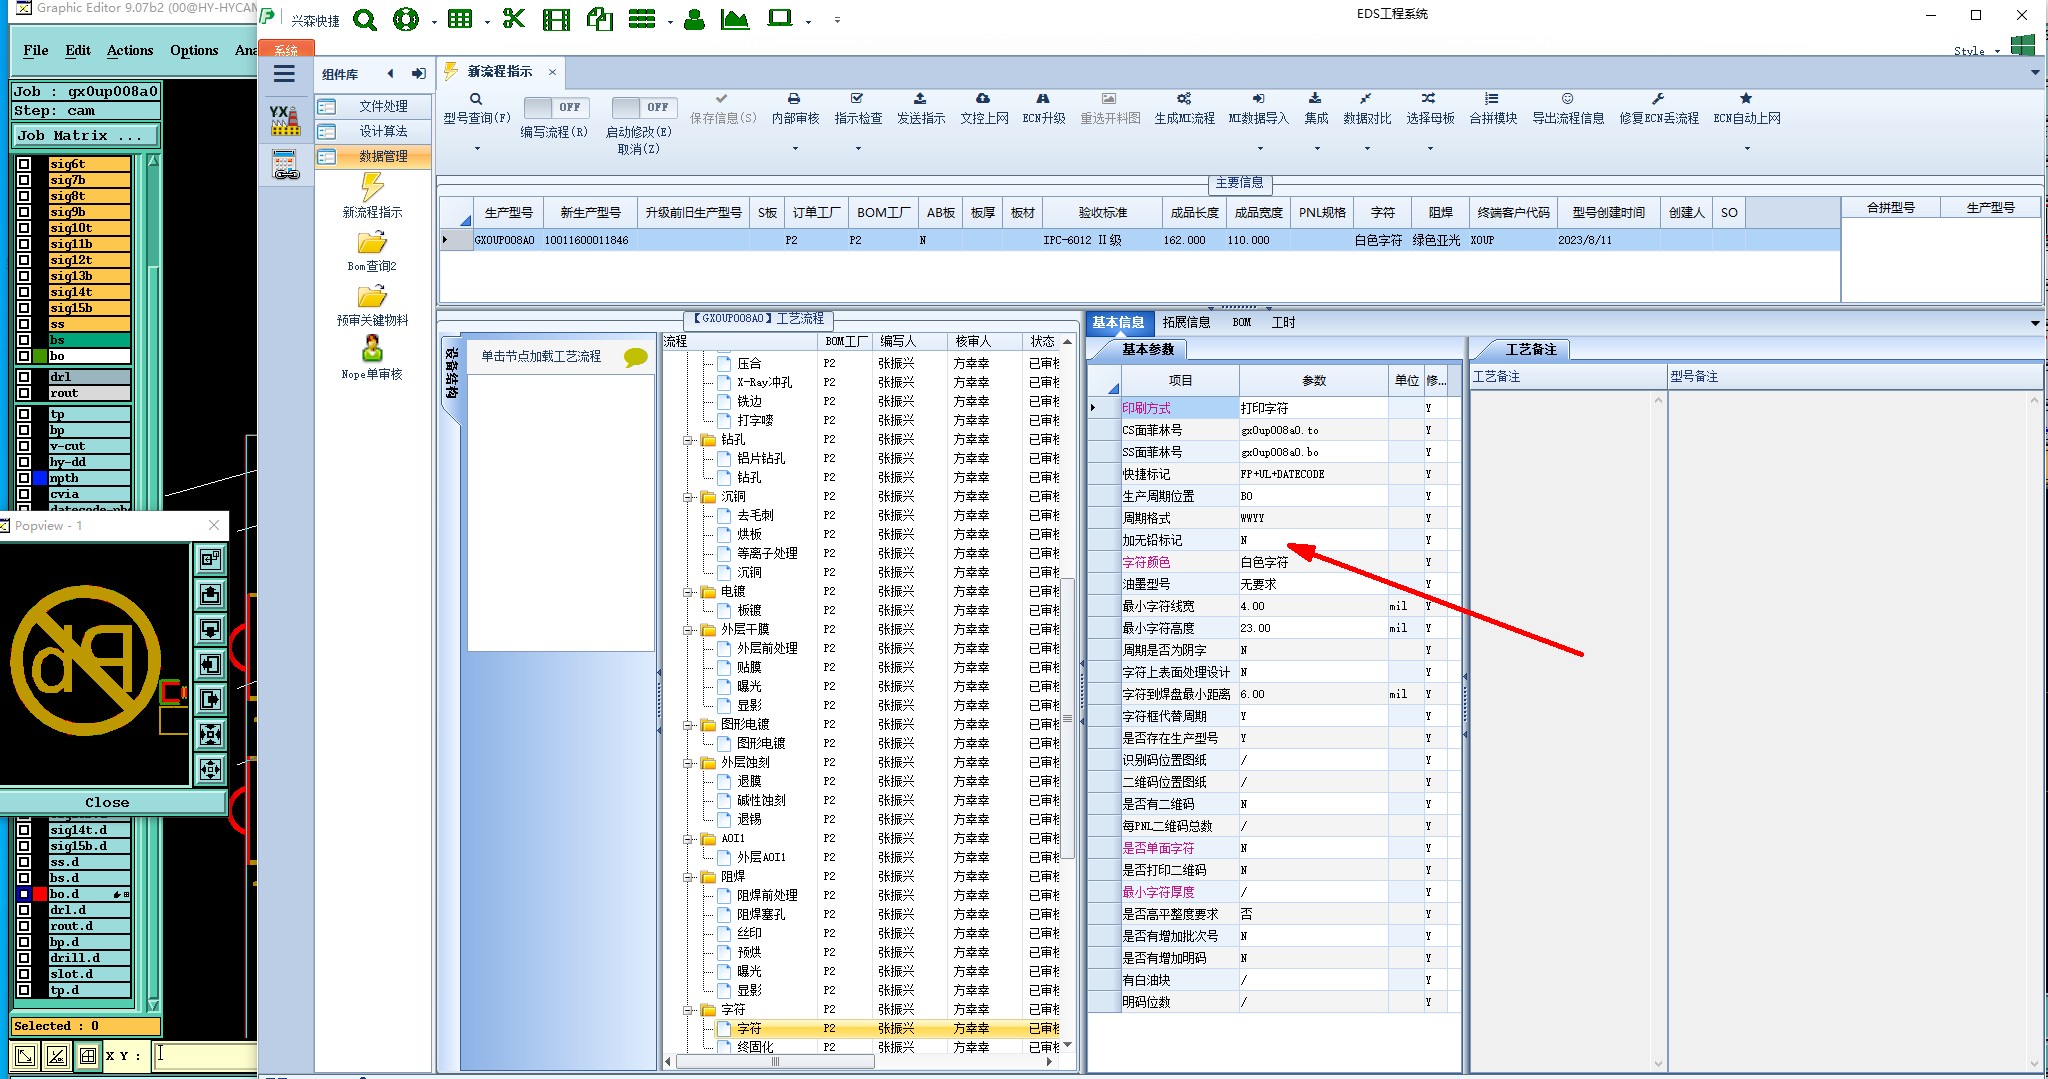Click the green area chart icon

click(x=734, y=20)
